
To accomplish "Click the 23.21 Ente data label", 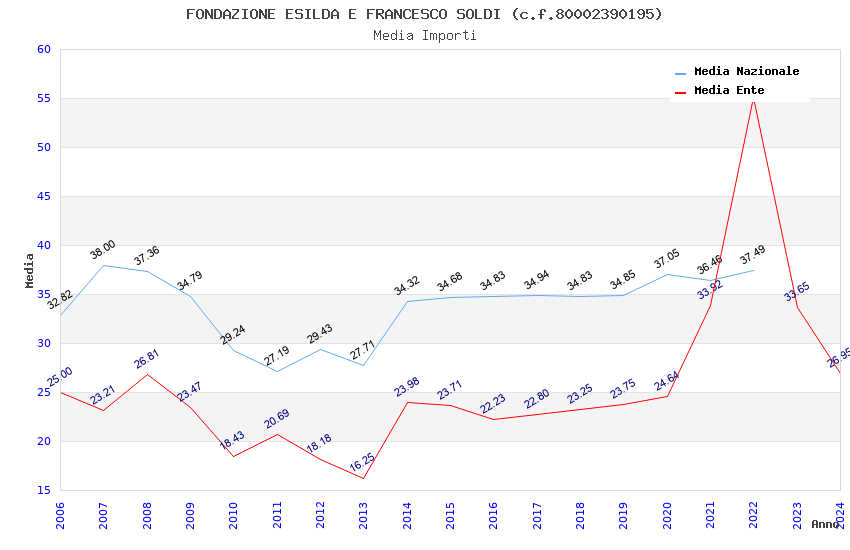I will tap(103, 394).
